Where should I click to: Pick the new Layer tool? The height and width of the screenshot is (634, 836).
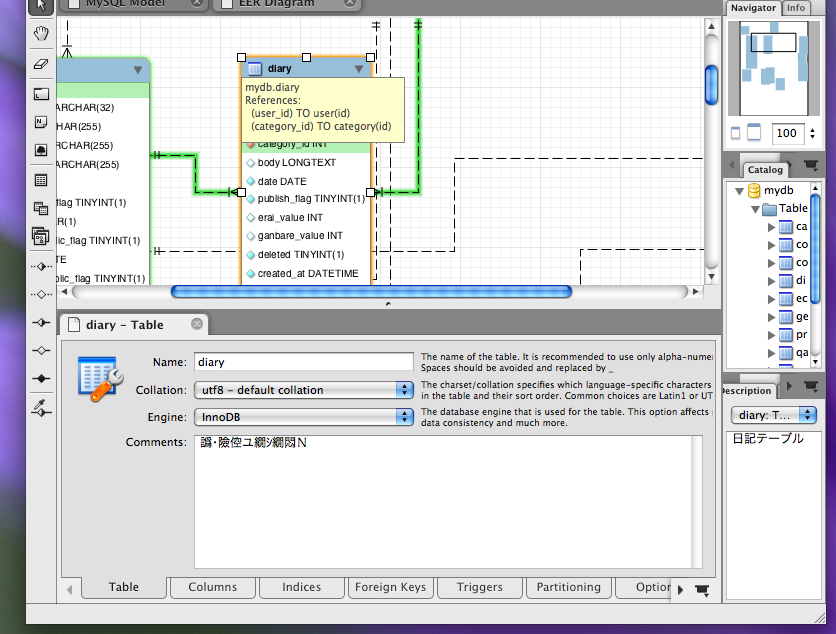click(40, 94)
